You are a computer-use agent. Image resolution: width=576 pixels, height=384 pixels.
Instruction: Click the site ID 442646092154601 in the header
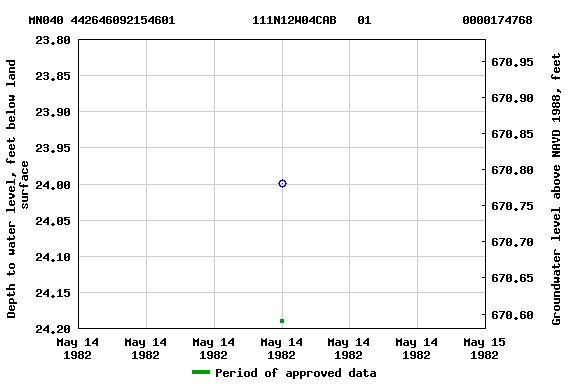pyautogui.click(x=123, y=20)
